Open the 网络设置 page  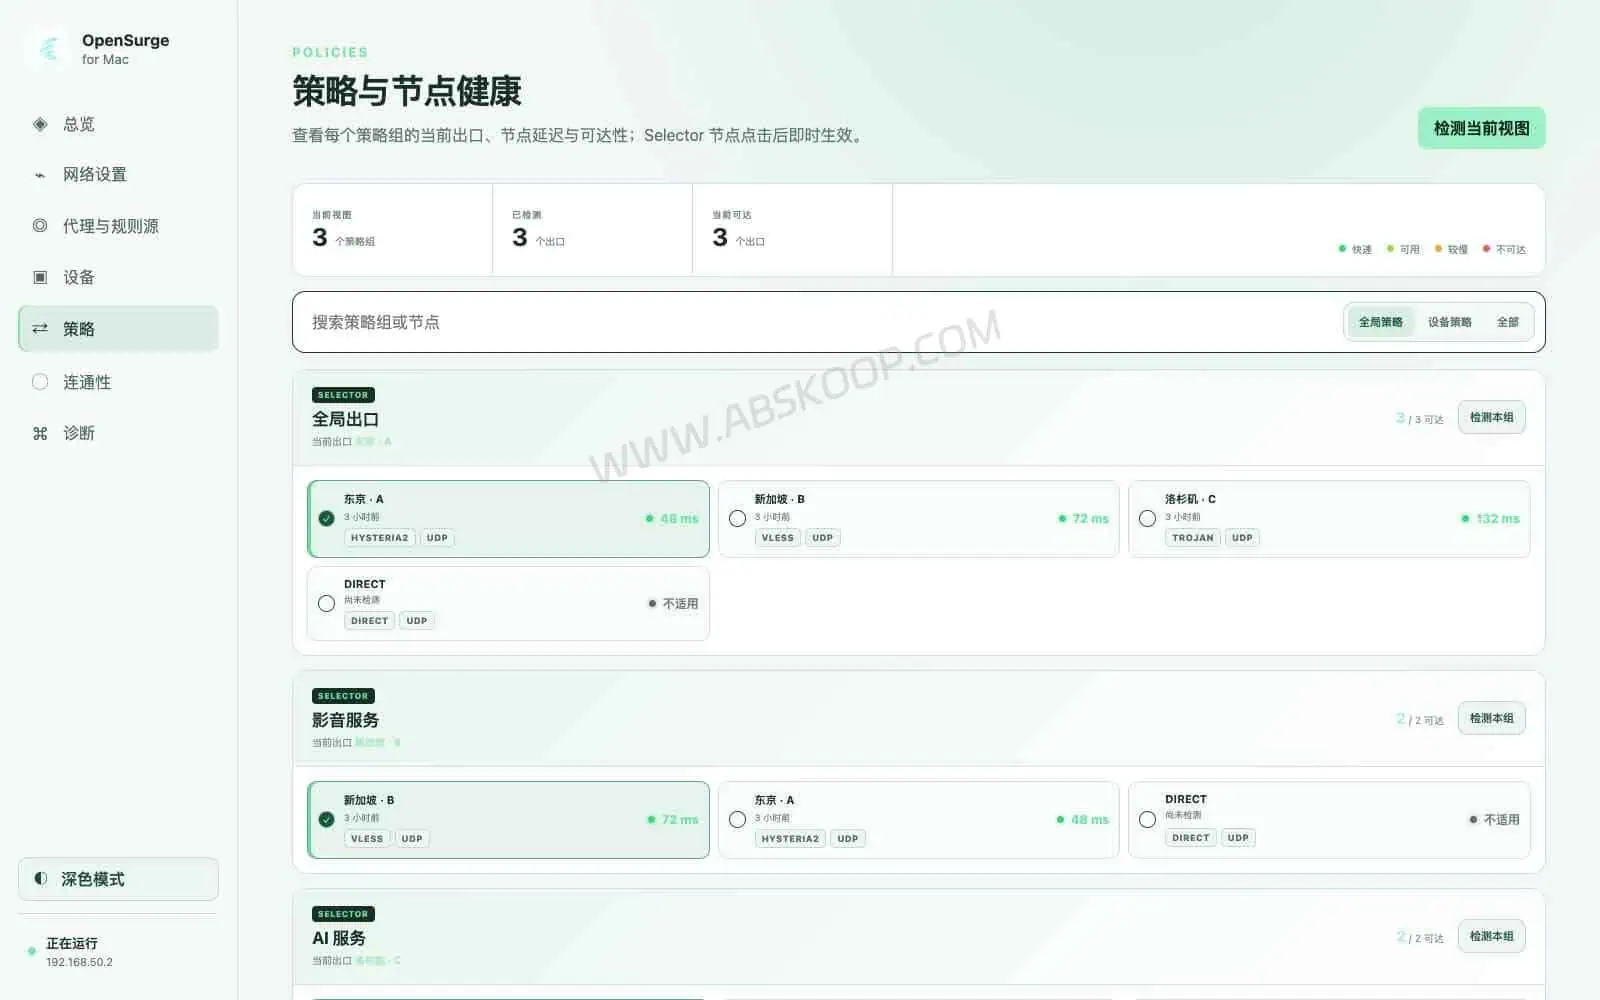coord(118,175)
